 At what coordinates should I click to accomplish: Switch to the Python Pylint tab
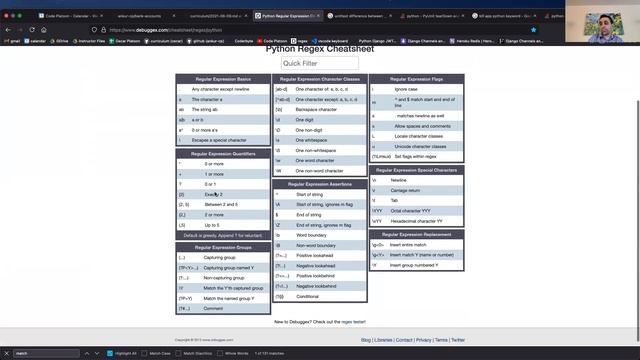(432, 16)
